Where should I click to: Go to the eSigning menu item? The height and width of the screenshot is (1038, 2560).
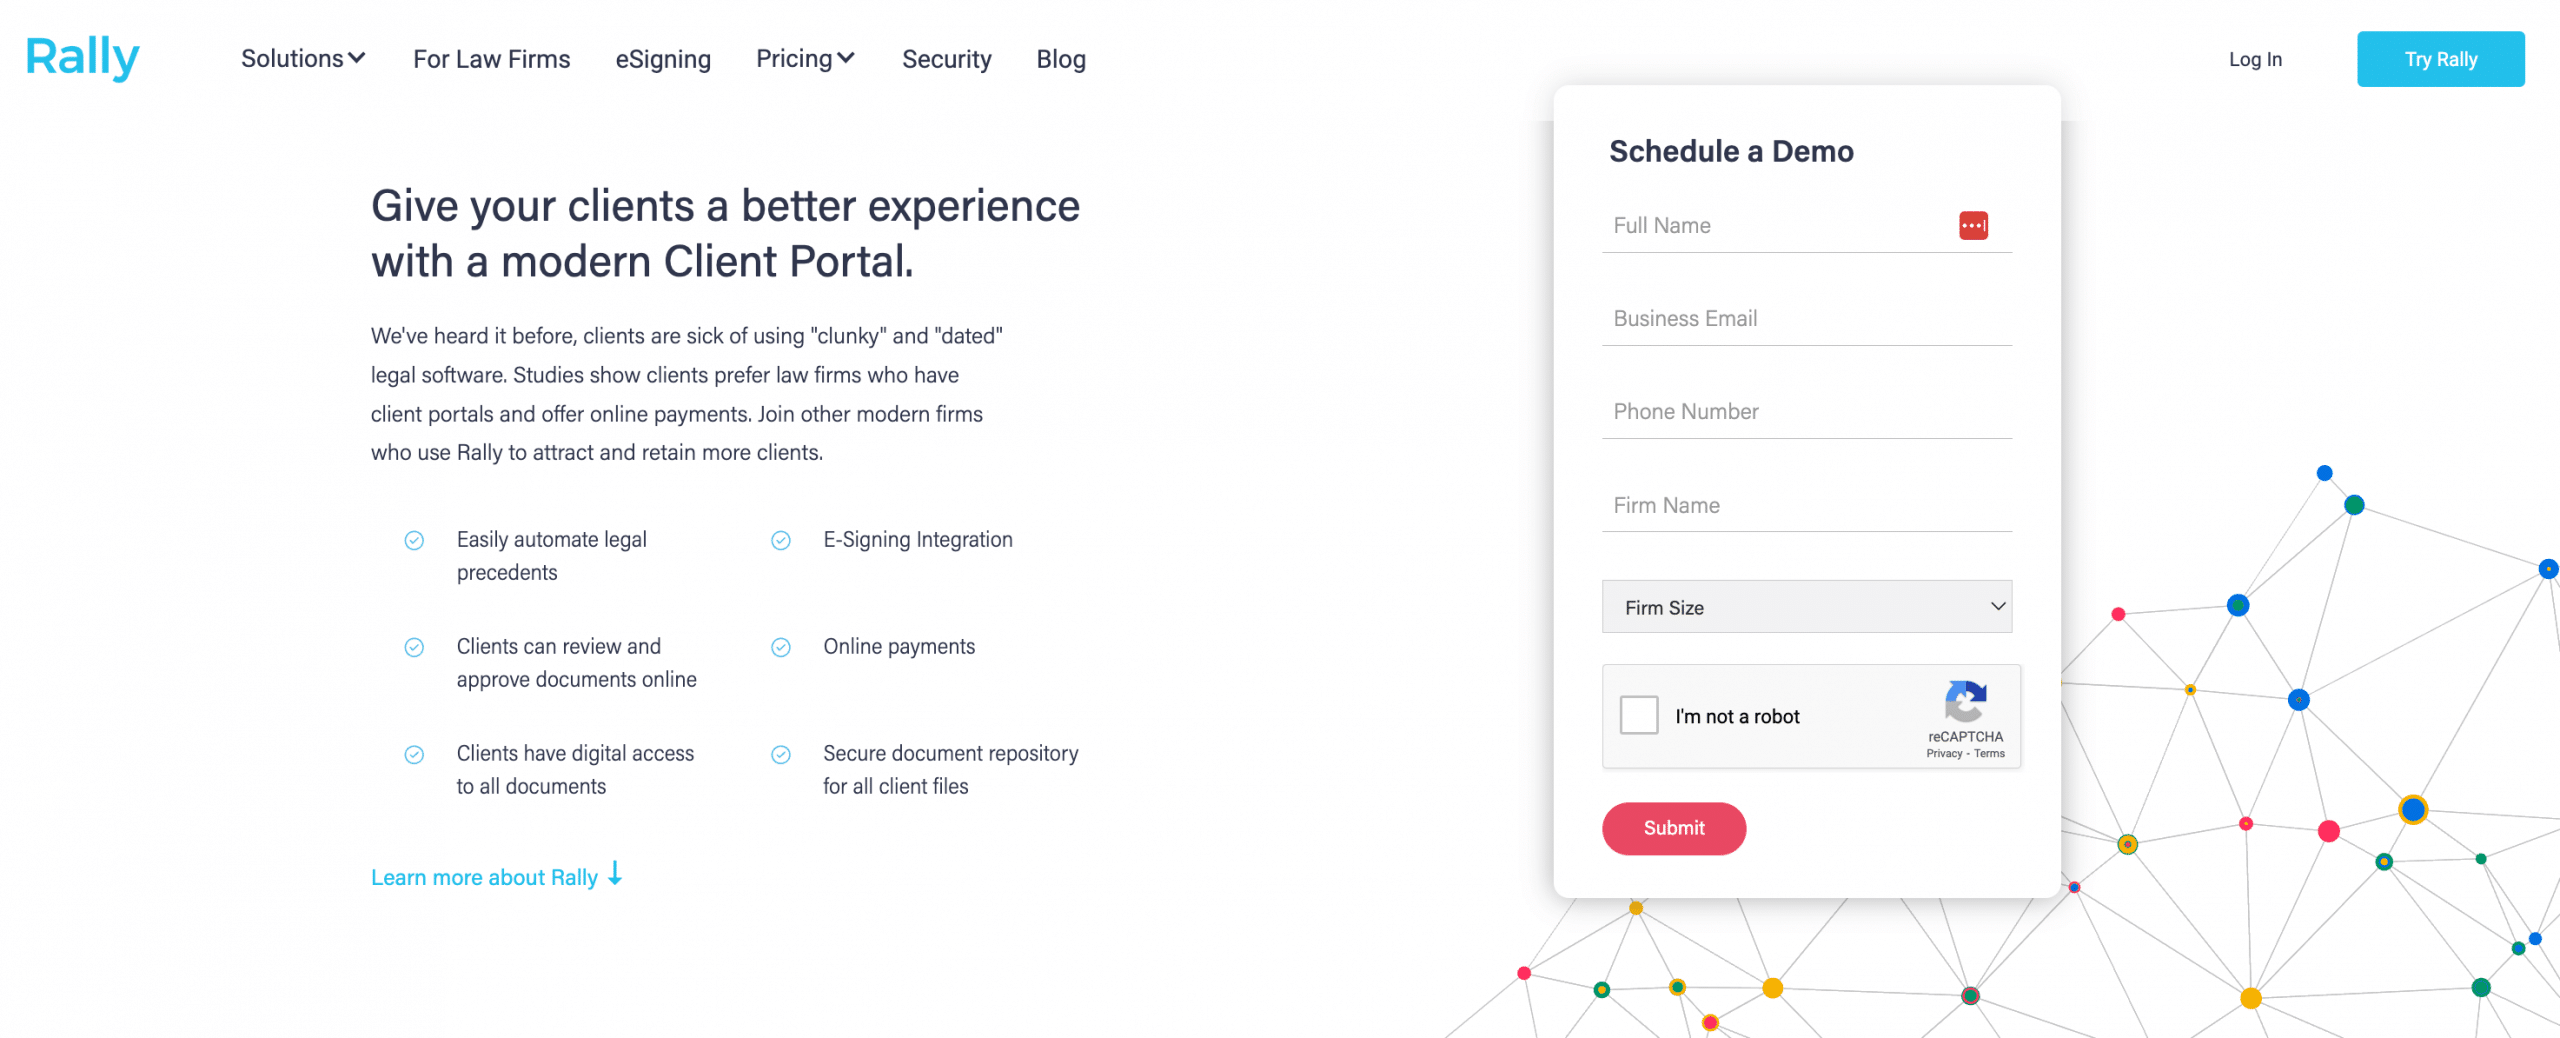663,60
